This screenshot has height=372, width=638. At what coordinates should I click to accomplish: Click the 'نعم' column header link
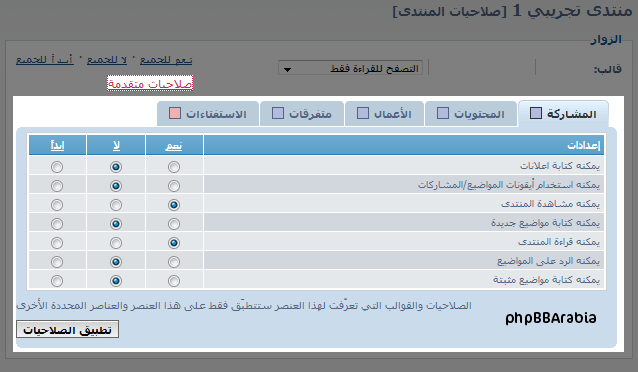click(x=174, y=146)
